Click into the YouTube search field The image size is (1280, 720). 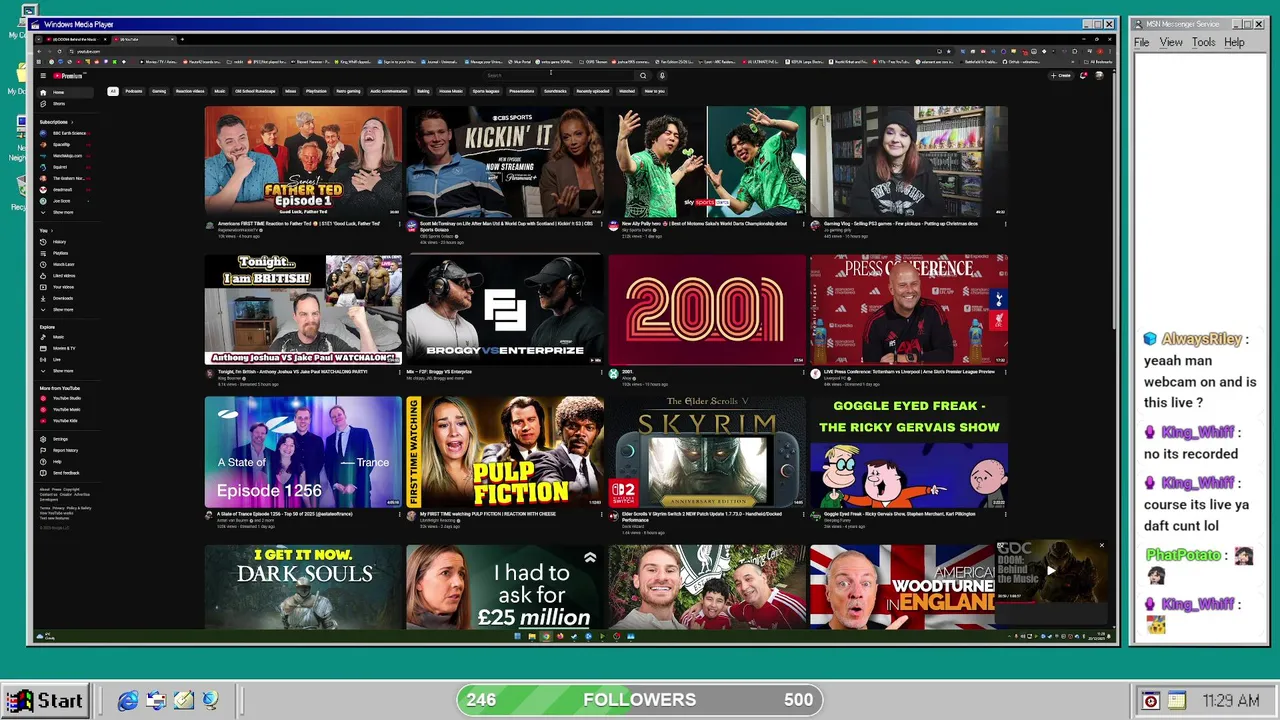[x=559, y=76]
